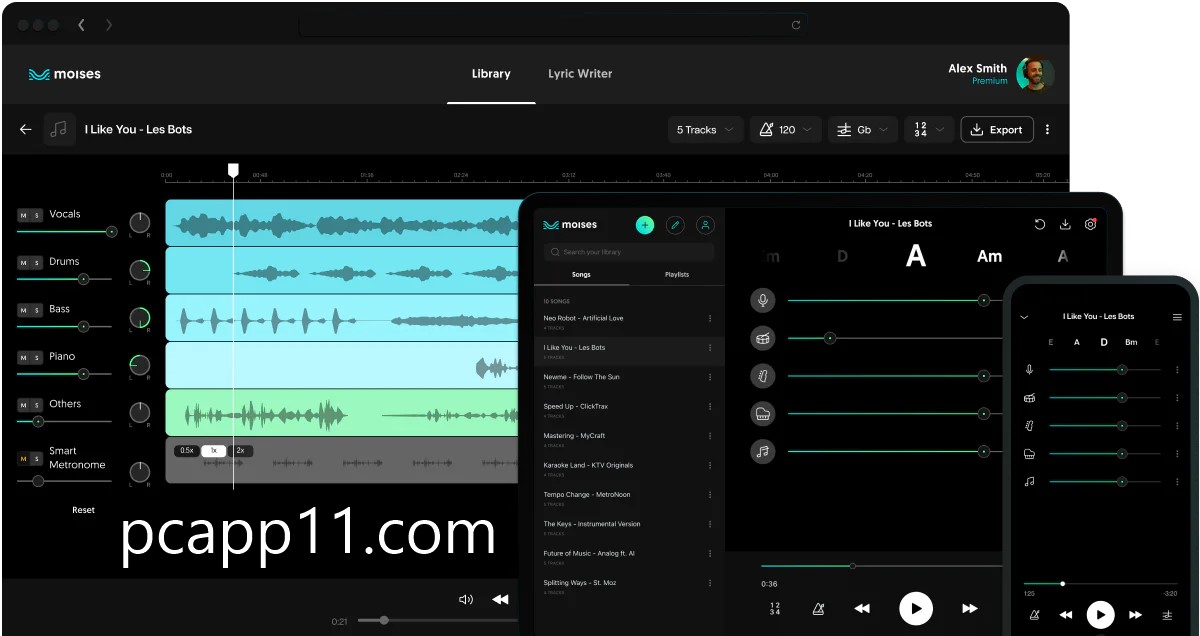Screen dimensions: 1200x636
Task: Click the search your library field
Action: (629, 252)
